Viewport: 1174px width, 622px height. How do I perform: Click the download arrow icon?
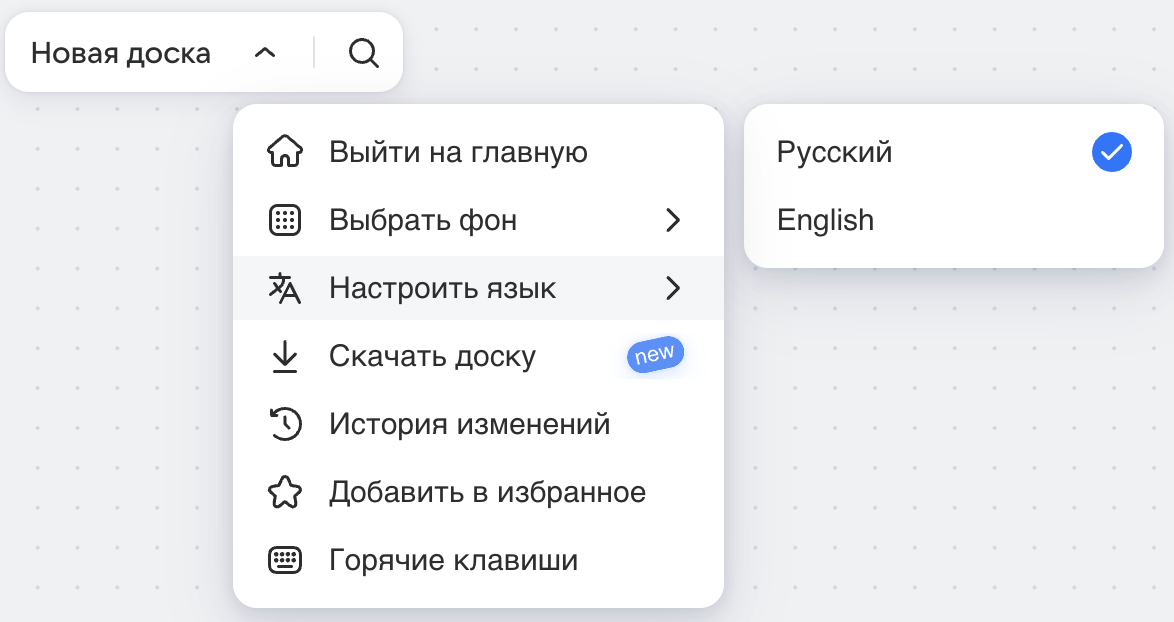point(285,356)
